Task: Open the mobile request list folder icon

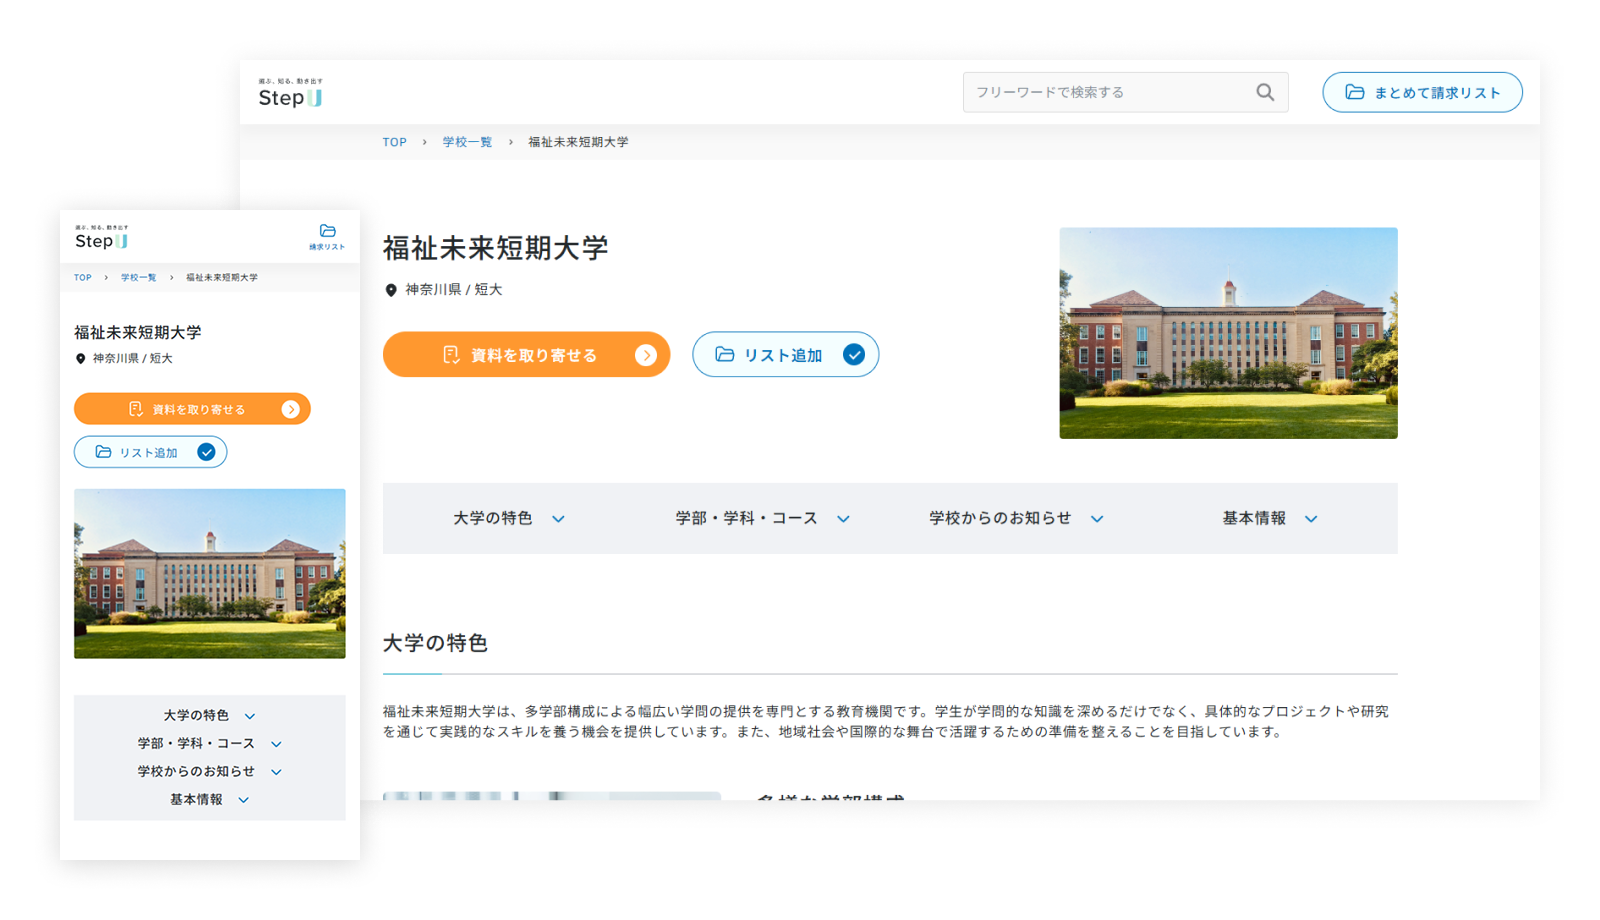Action: (x=327, y=236)
